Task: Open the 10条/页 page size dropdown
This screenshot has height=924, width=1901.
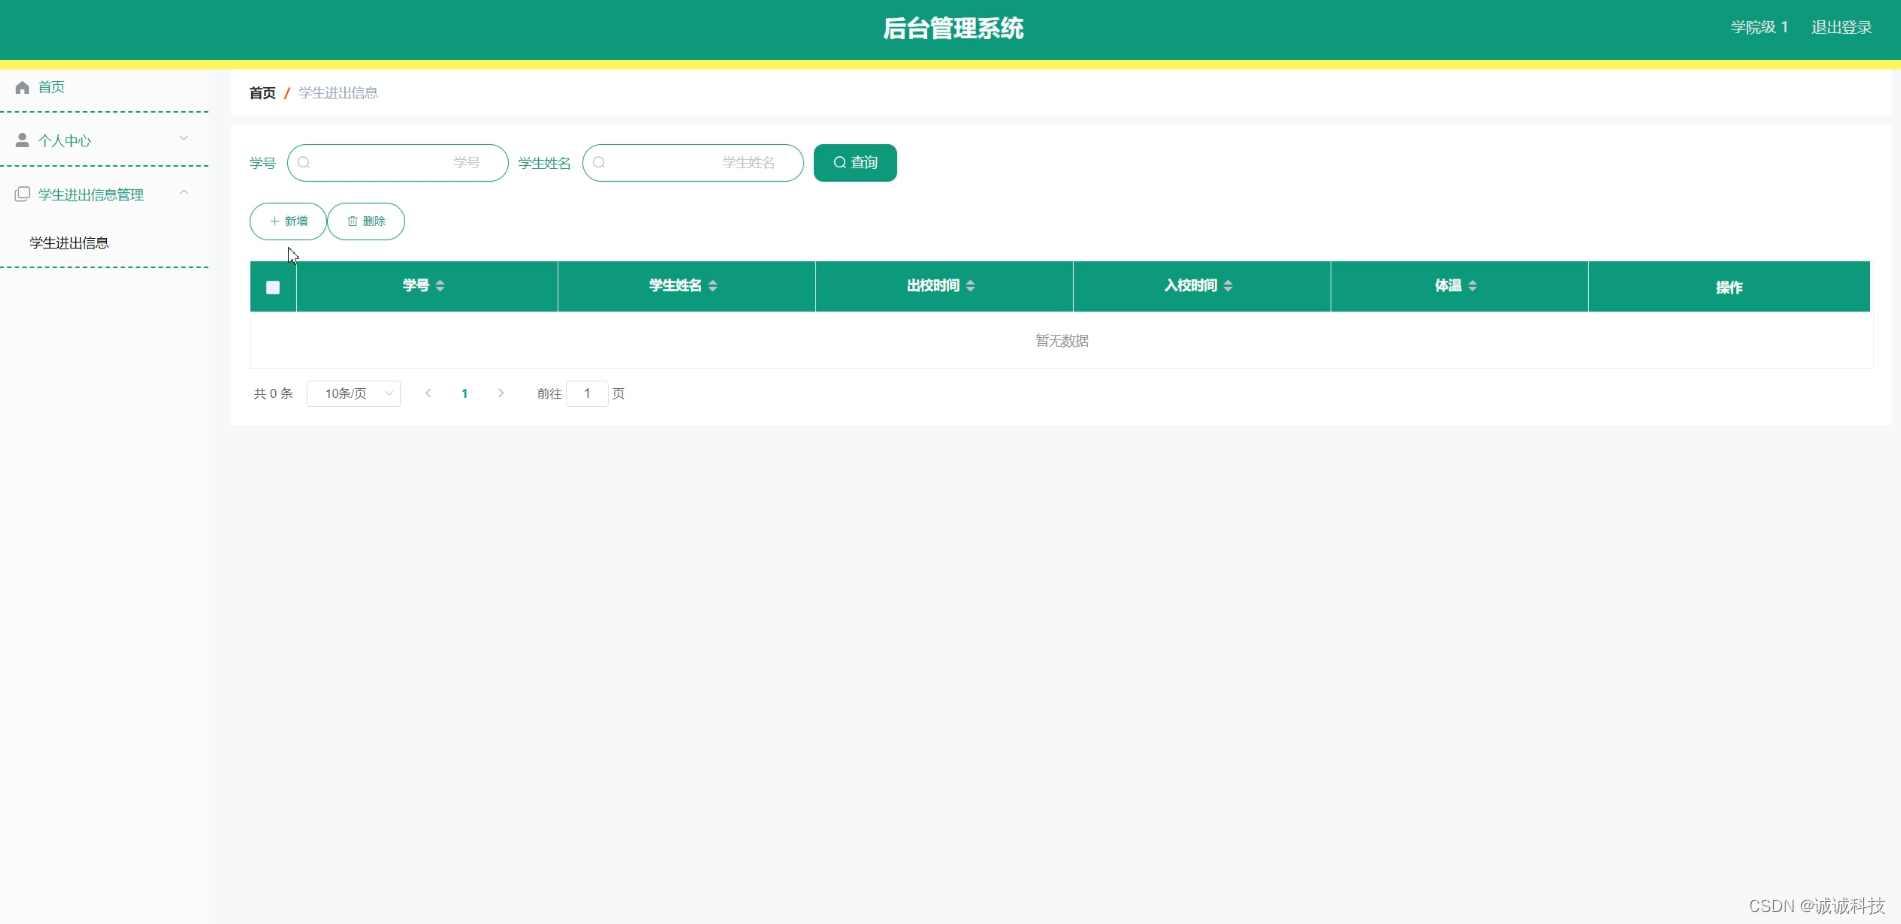Action: coord(353,393)
